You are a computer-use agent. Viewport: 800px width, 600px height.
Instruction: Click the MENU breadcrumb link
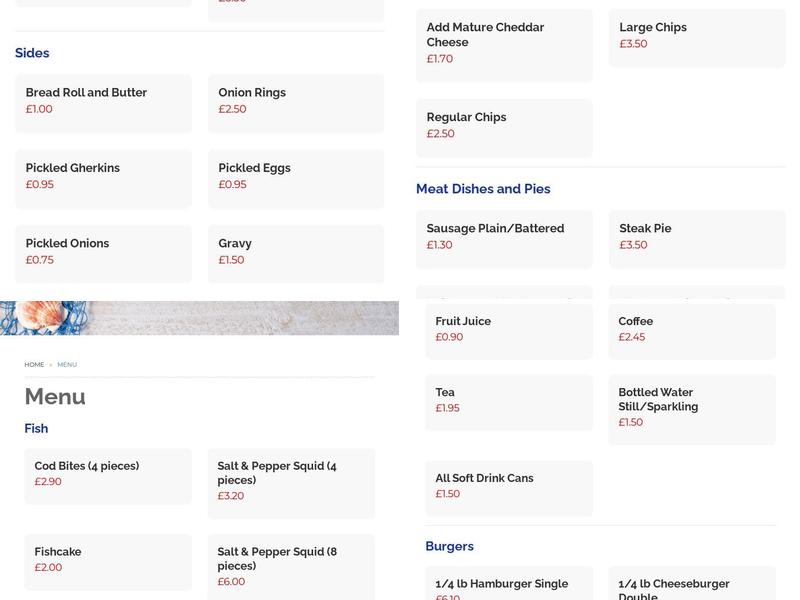tap(66, 364)
